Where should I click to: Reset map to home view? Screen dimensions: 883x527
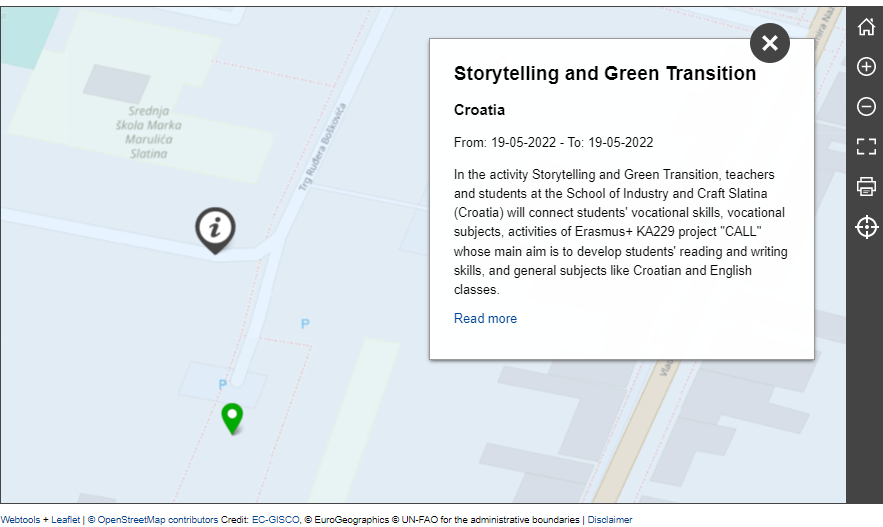[866, 26]
